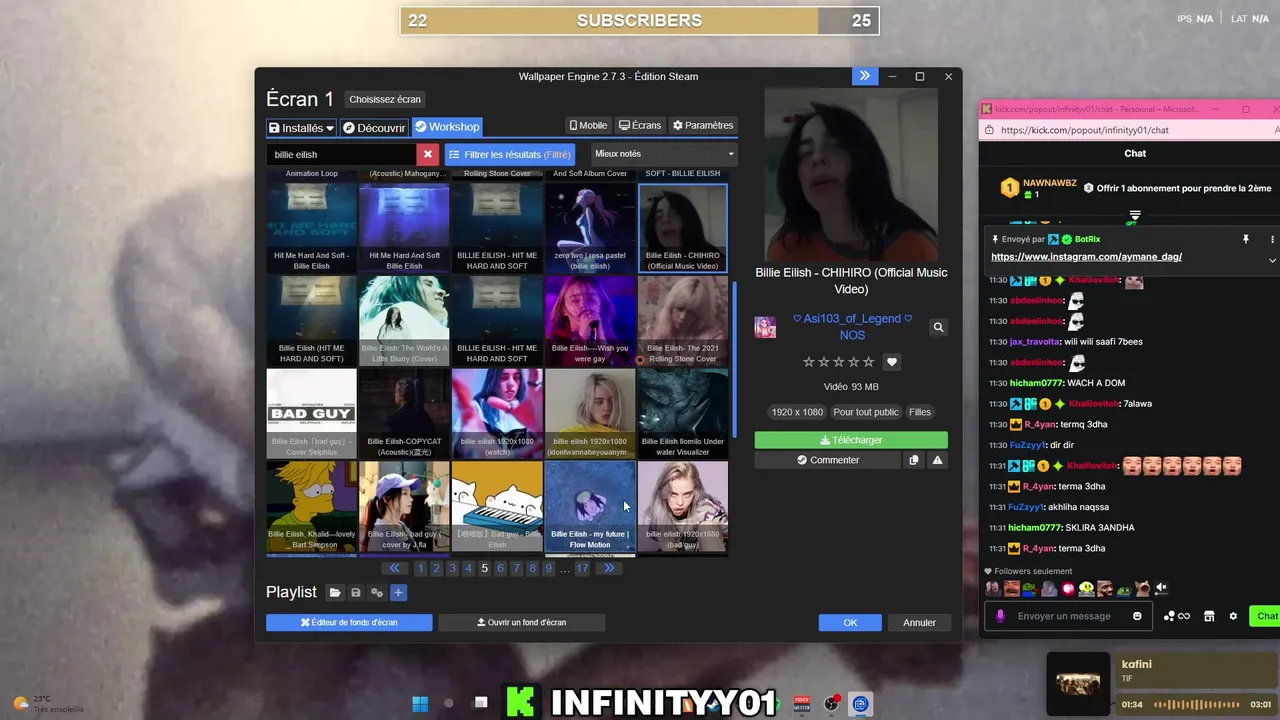The image size is (1280, 720).
Task: Open Mieux notés sort dropdown
Action: (x=664, y=154)
